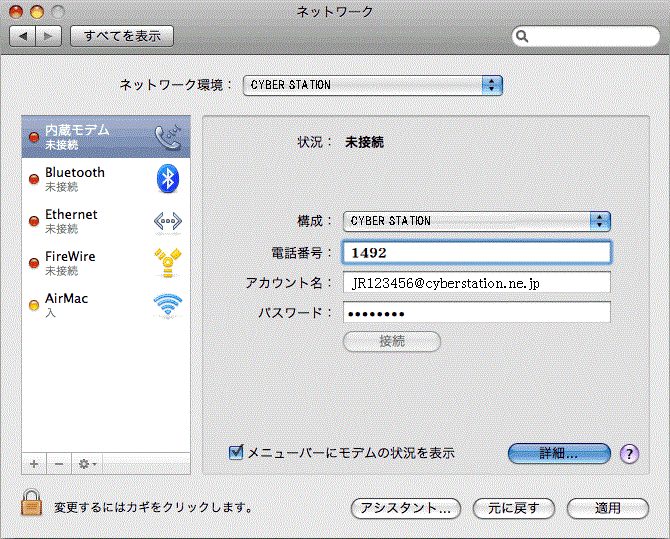Click the forward navigation arrow

pyautogui.click(x=49, y=36)
